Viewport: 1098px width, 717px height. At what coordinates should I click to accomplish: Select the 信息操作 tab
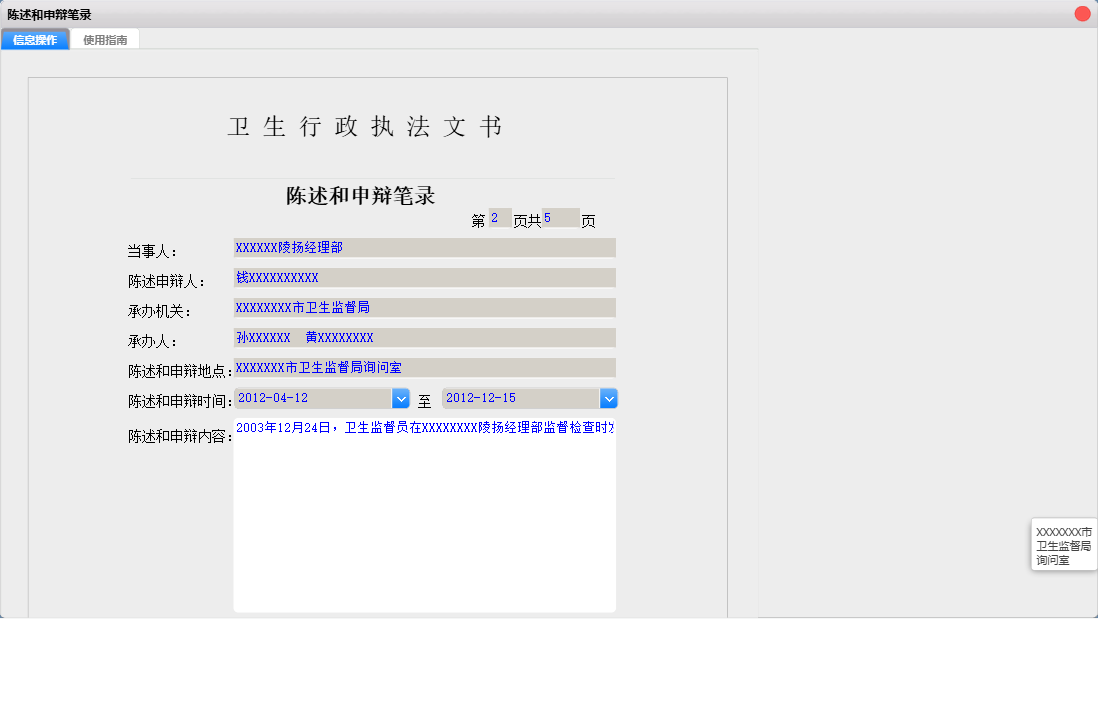(35, 39)
